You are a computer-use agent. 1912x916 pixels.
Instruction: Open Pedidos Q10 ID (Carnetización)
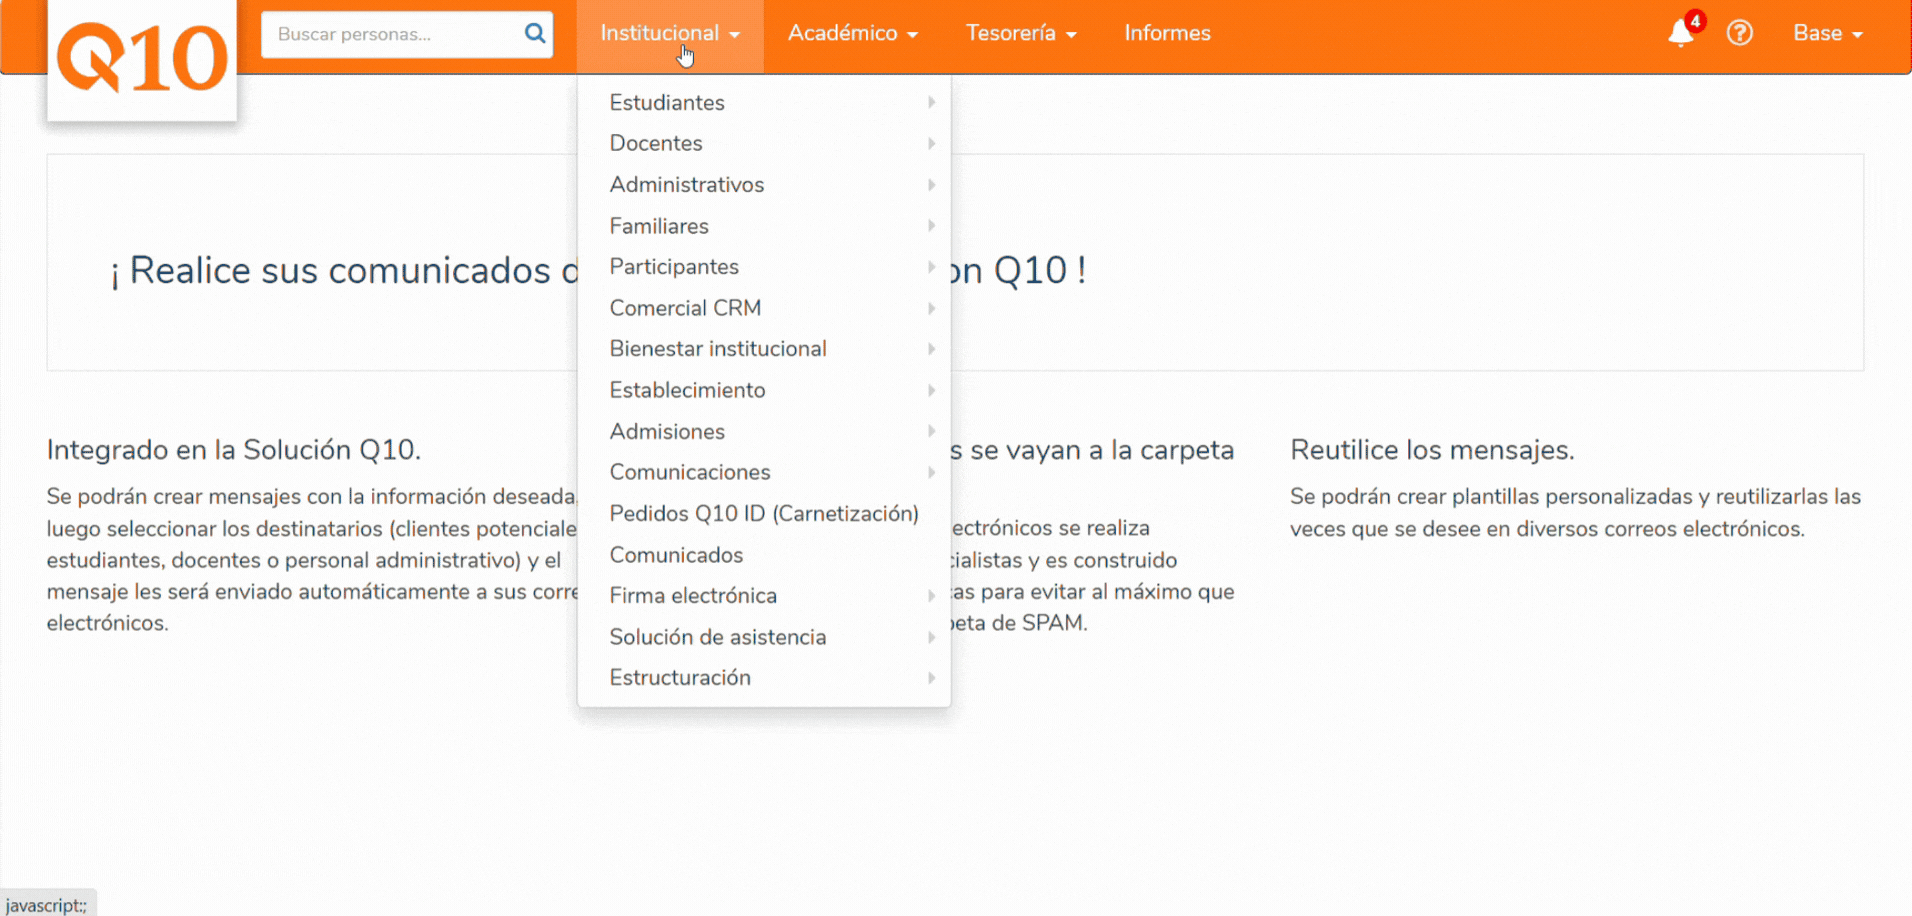pos(764,514)
